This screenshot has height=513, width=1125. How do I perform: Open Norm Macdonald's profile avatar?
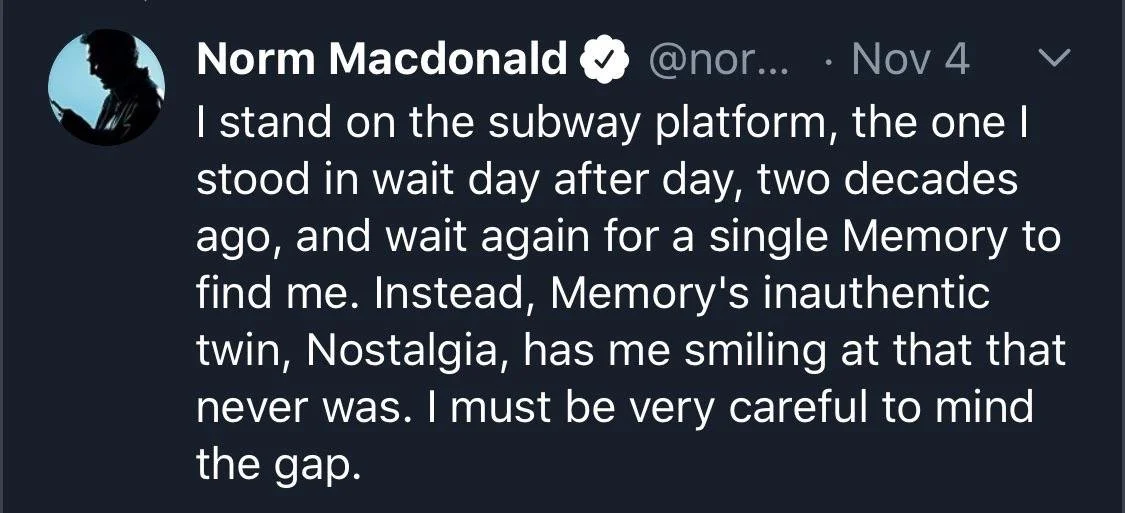pyautogui.click(x=106, y=88)
